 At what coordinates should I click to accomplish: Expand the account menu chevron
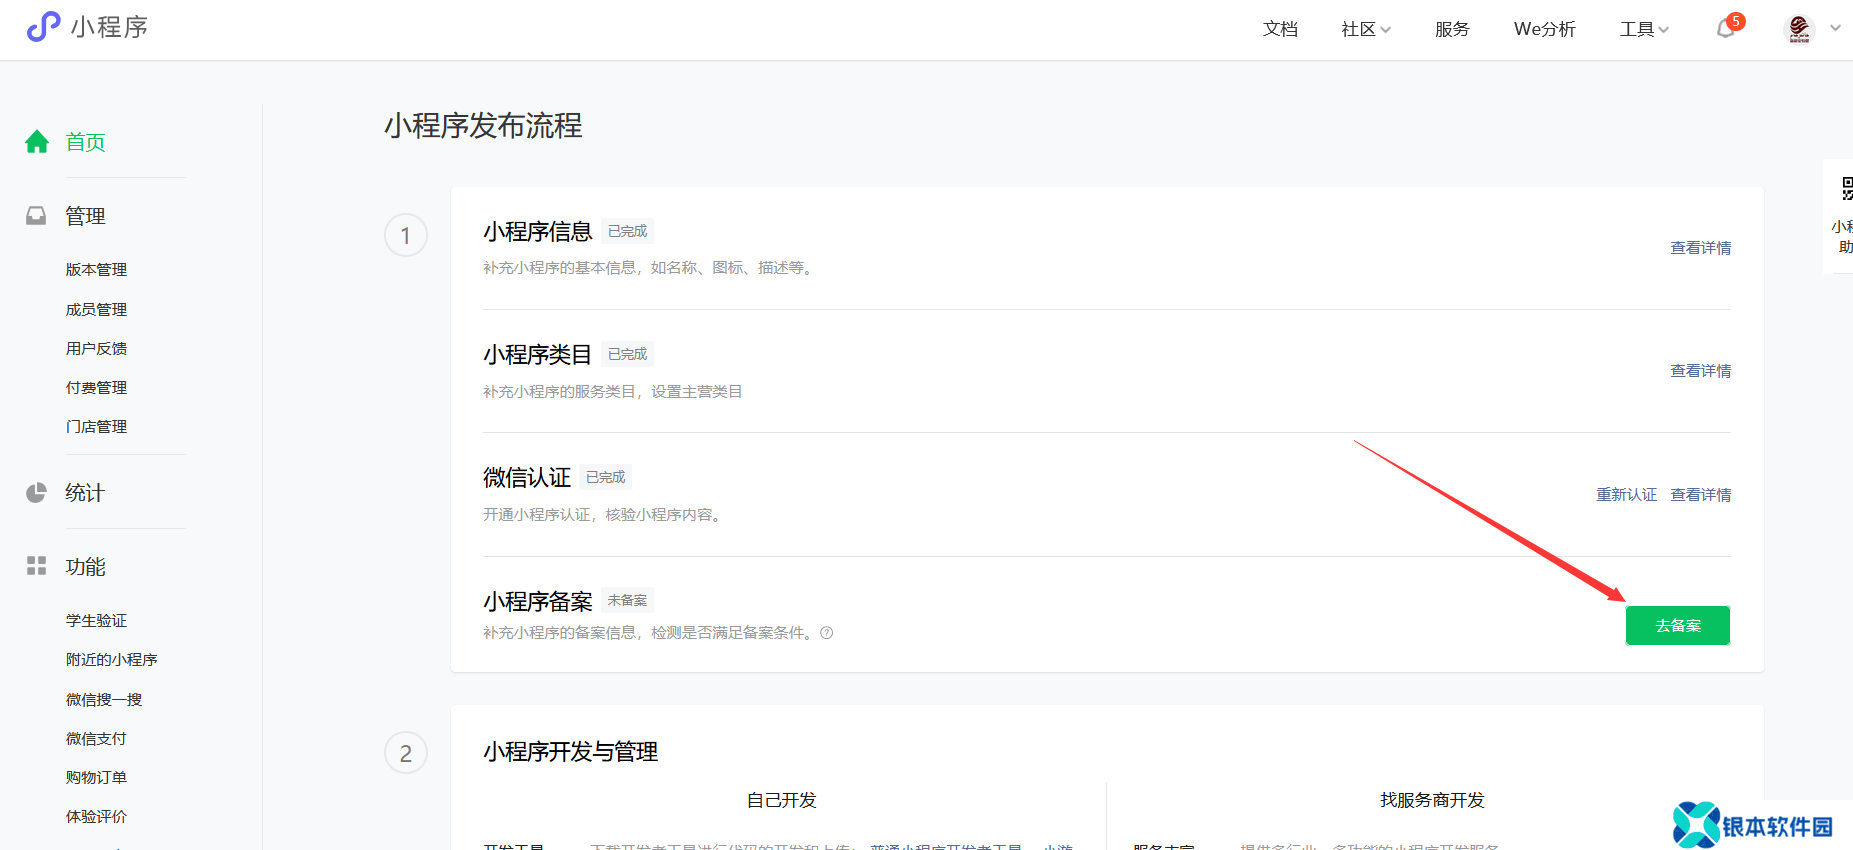click(x=1835, y=29)
